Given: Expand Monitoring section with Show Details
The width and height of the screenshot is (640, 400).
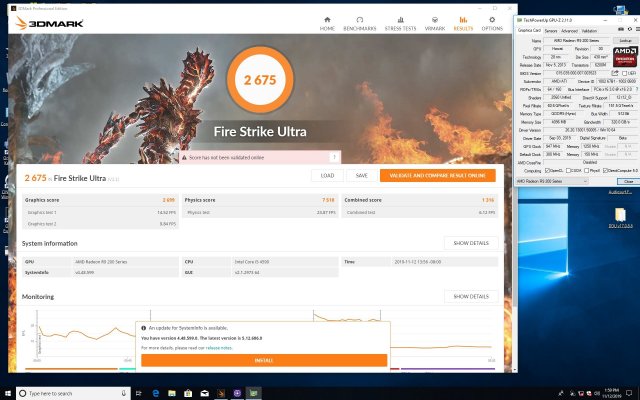Looking at the screenshot, I should 470,296.
